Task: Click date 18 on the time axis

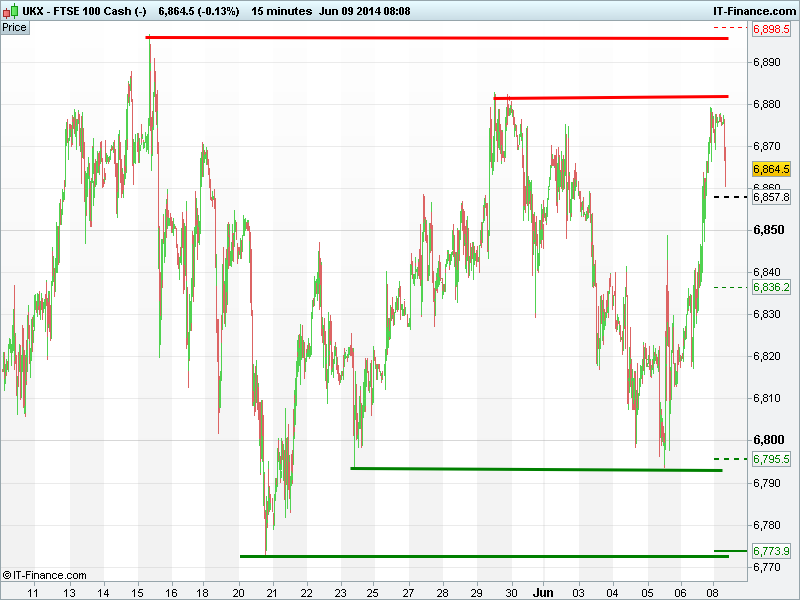Action: click(203, 593)
